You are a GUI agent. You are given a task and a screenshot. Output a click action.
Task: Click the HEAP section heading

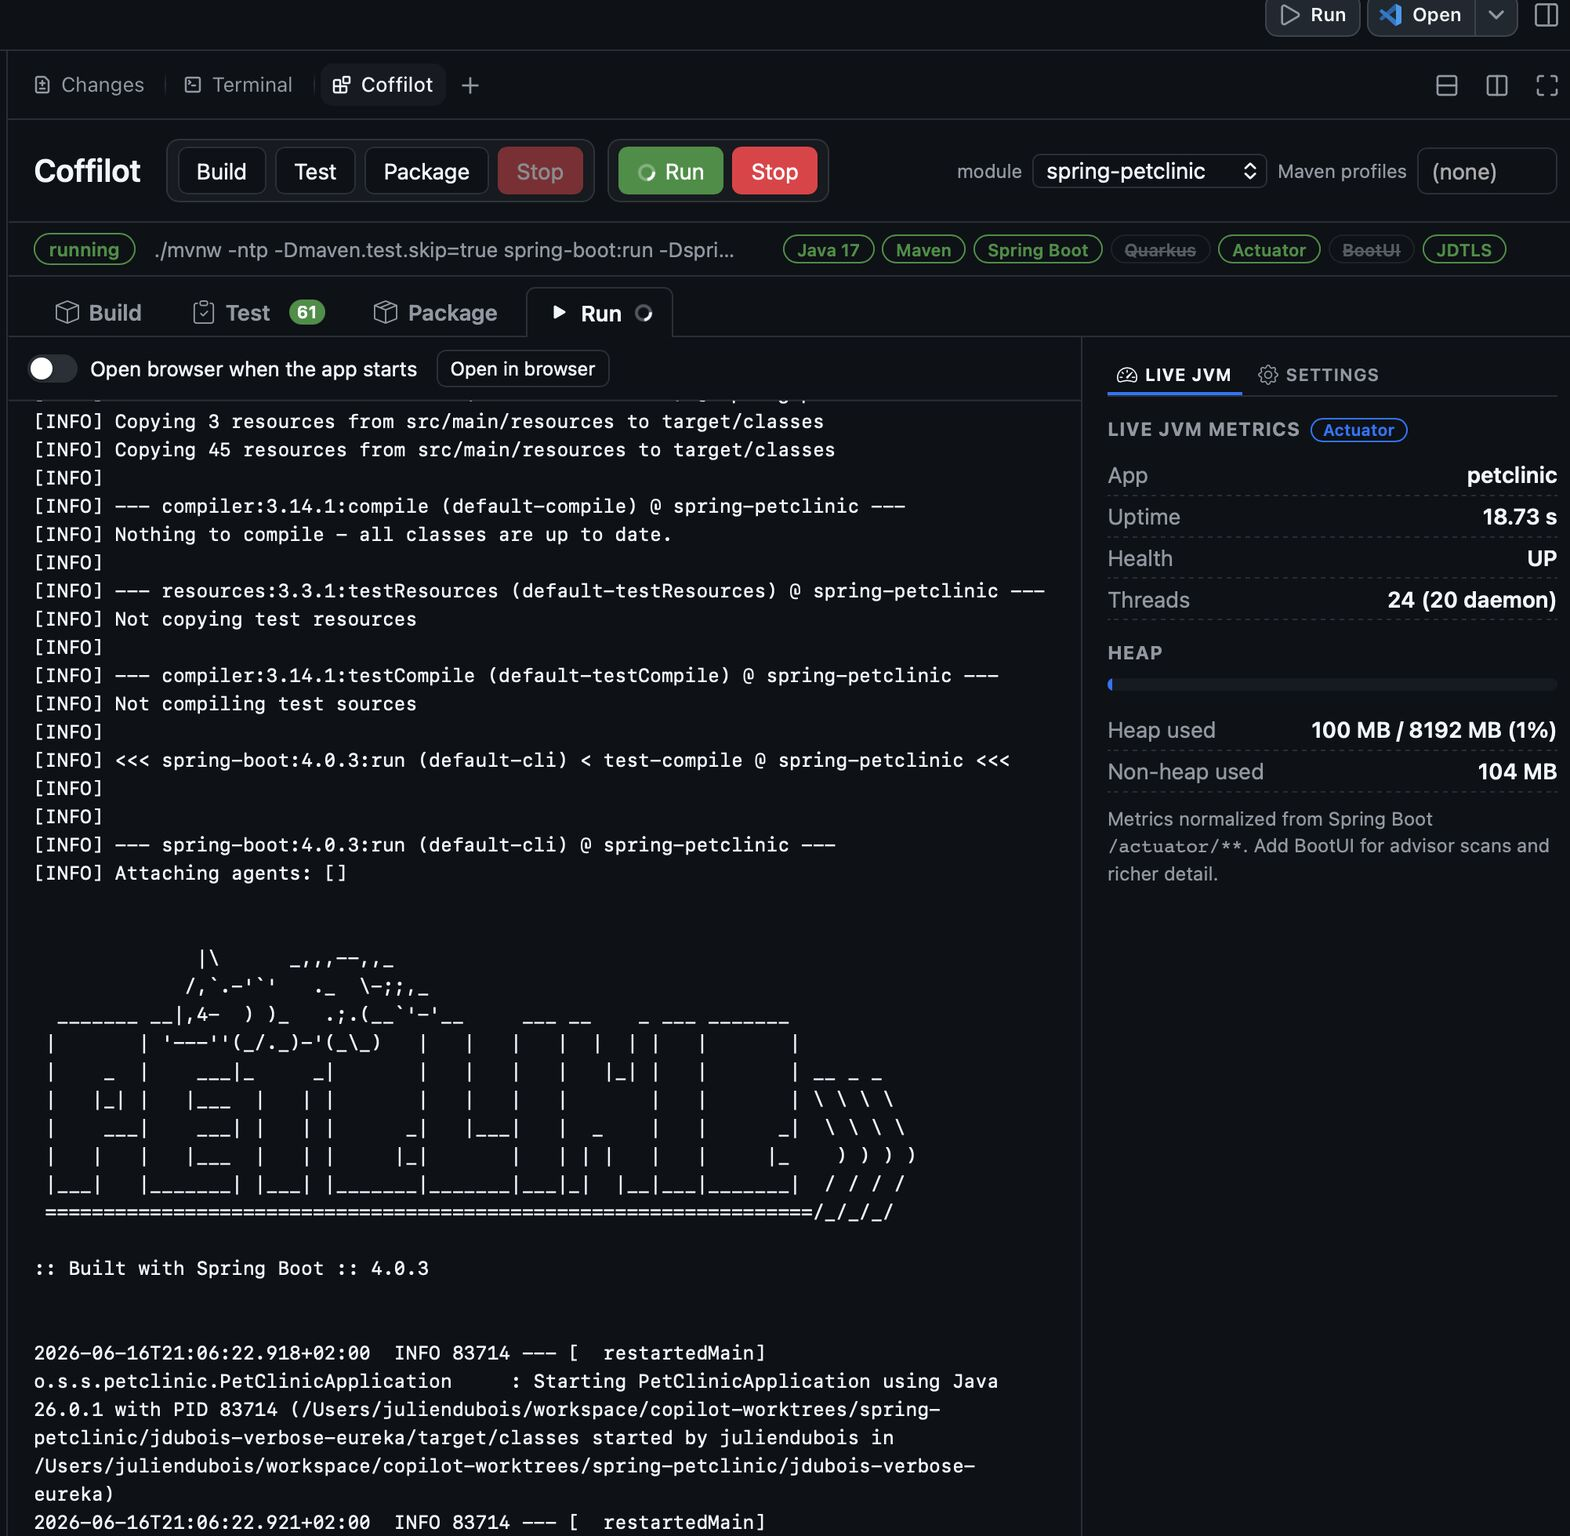[x=1135, y=653]
